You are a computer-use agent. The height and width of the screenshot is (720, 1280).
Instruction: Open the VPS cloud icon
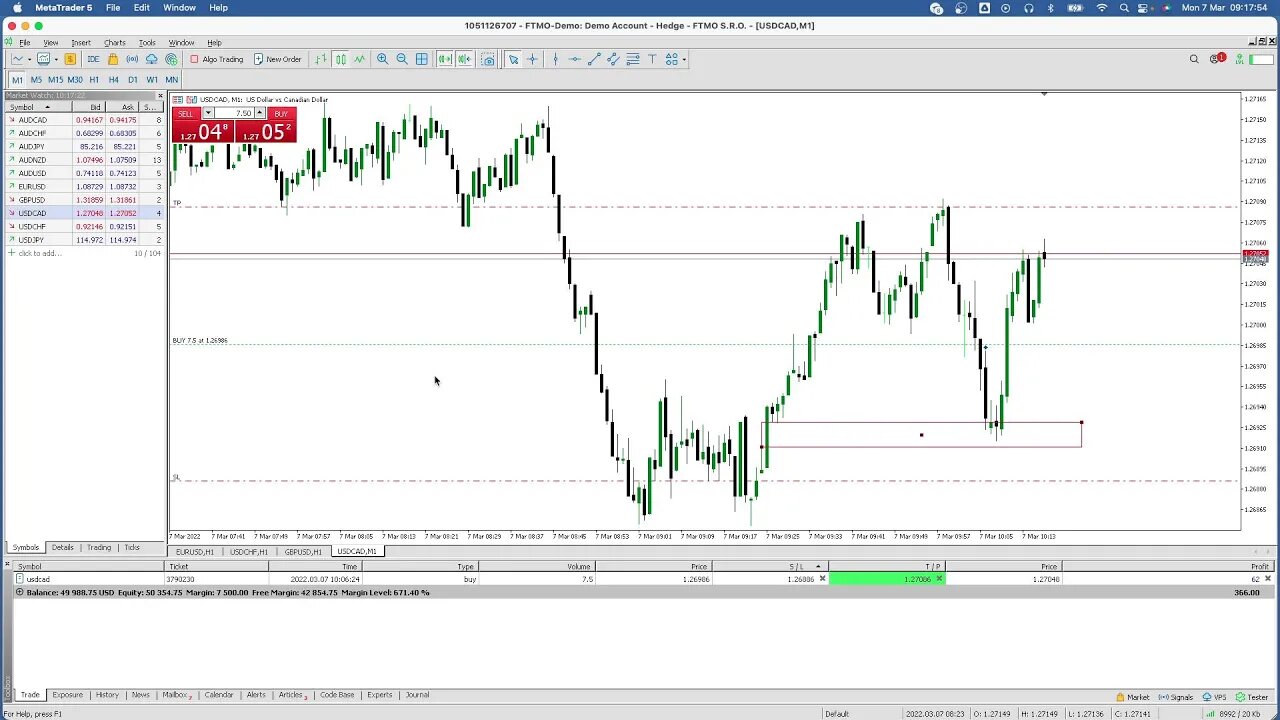pos(152,59)
